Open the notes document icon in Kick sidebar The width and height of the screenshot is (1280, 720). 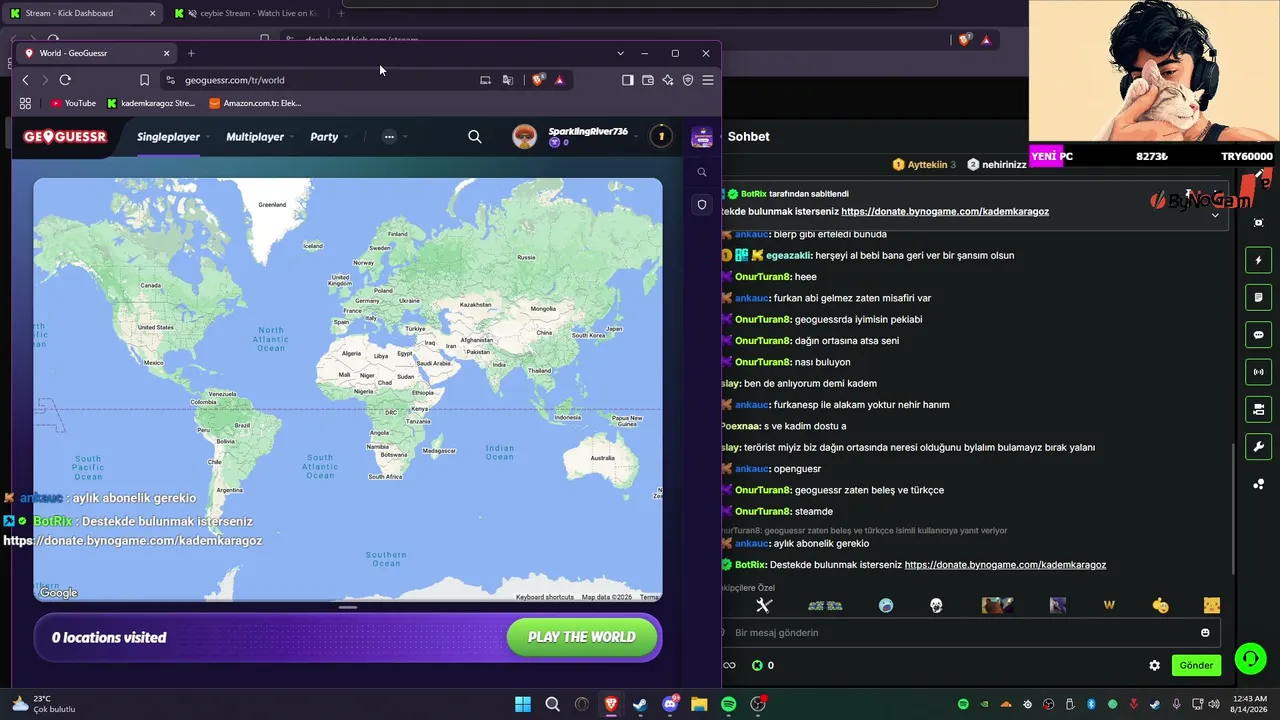[x=1259, y=297]
